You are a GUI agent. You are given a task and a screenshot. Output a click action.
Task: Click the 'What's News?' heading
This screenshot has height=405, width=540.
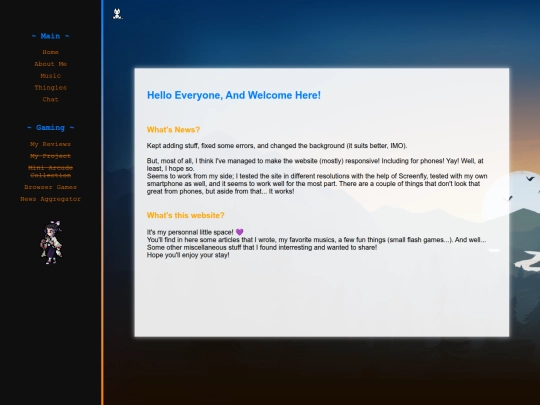pyautogui.click(x=173, y=129)
